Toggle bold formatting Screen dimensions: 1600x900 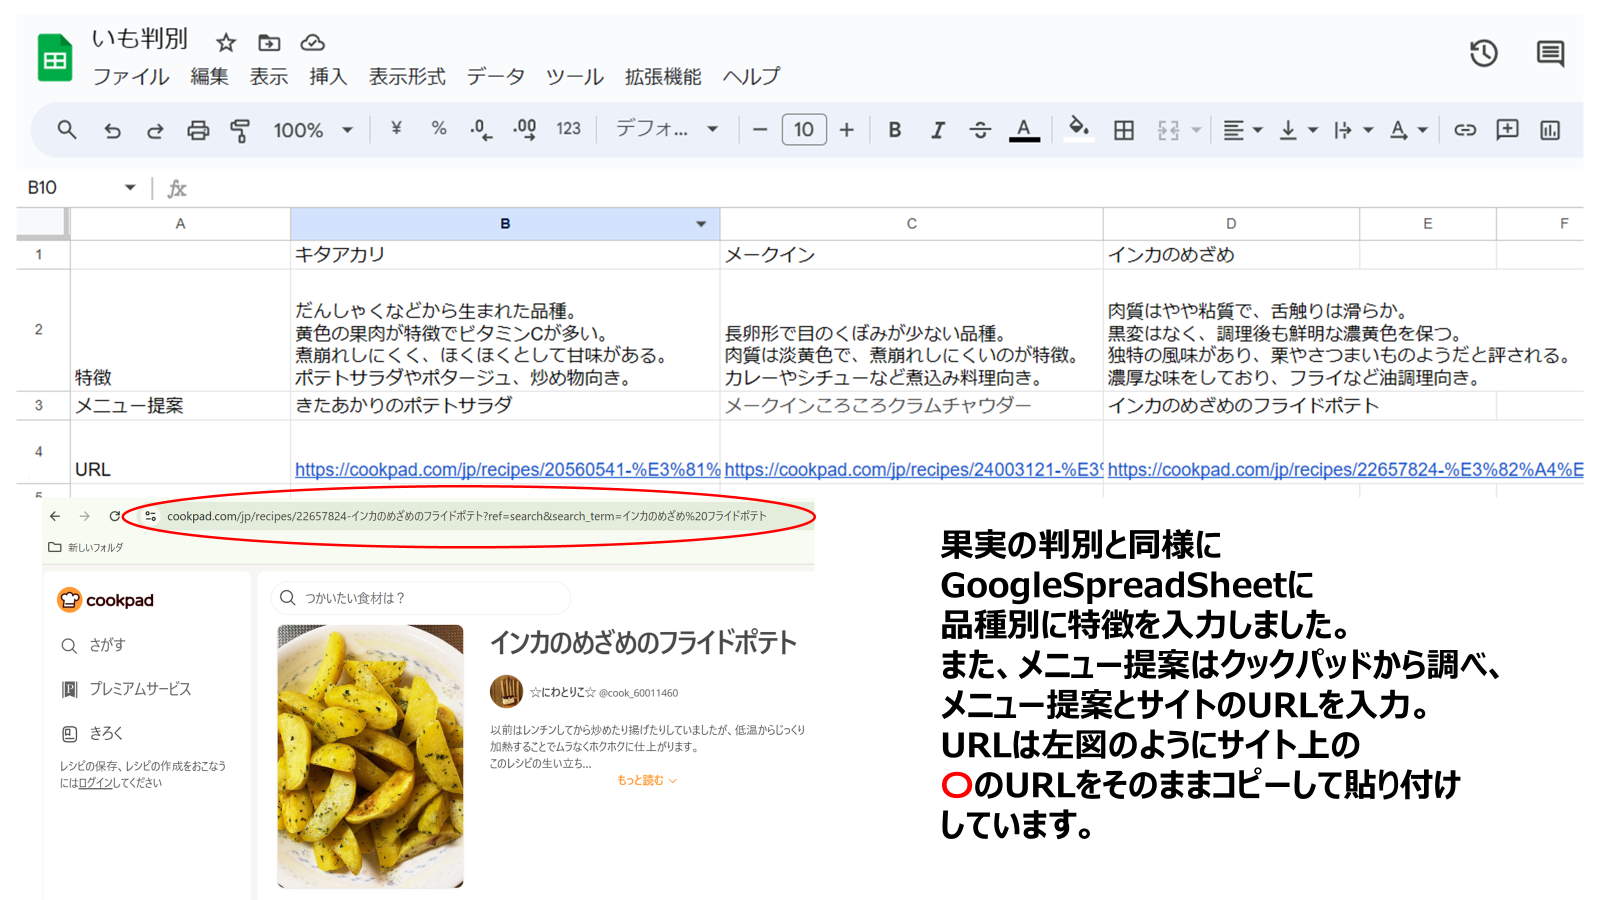coord(894,129)
